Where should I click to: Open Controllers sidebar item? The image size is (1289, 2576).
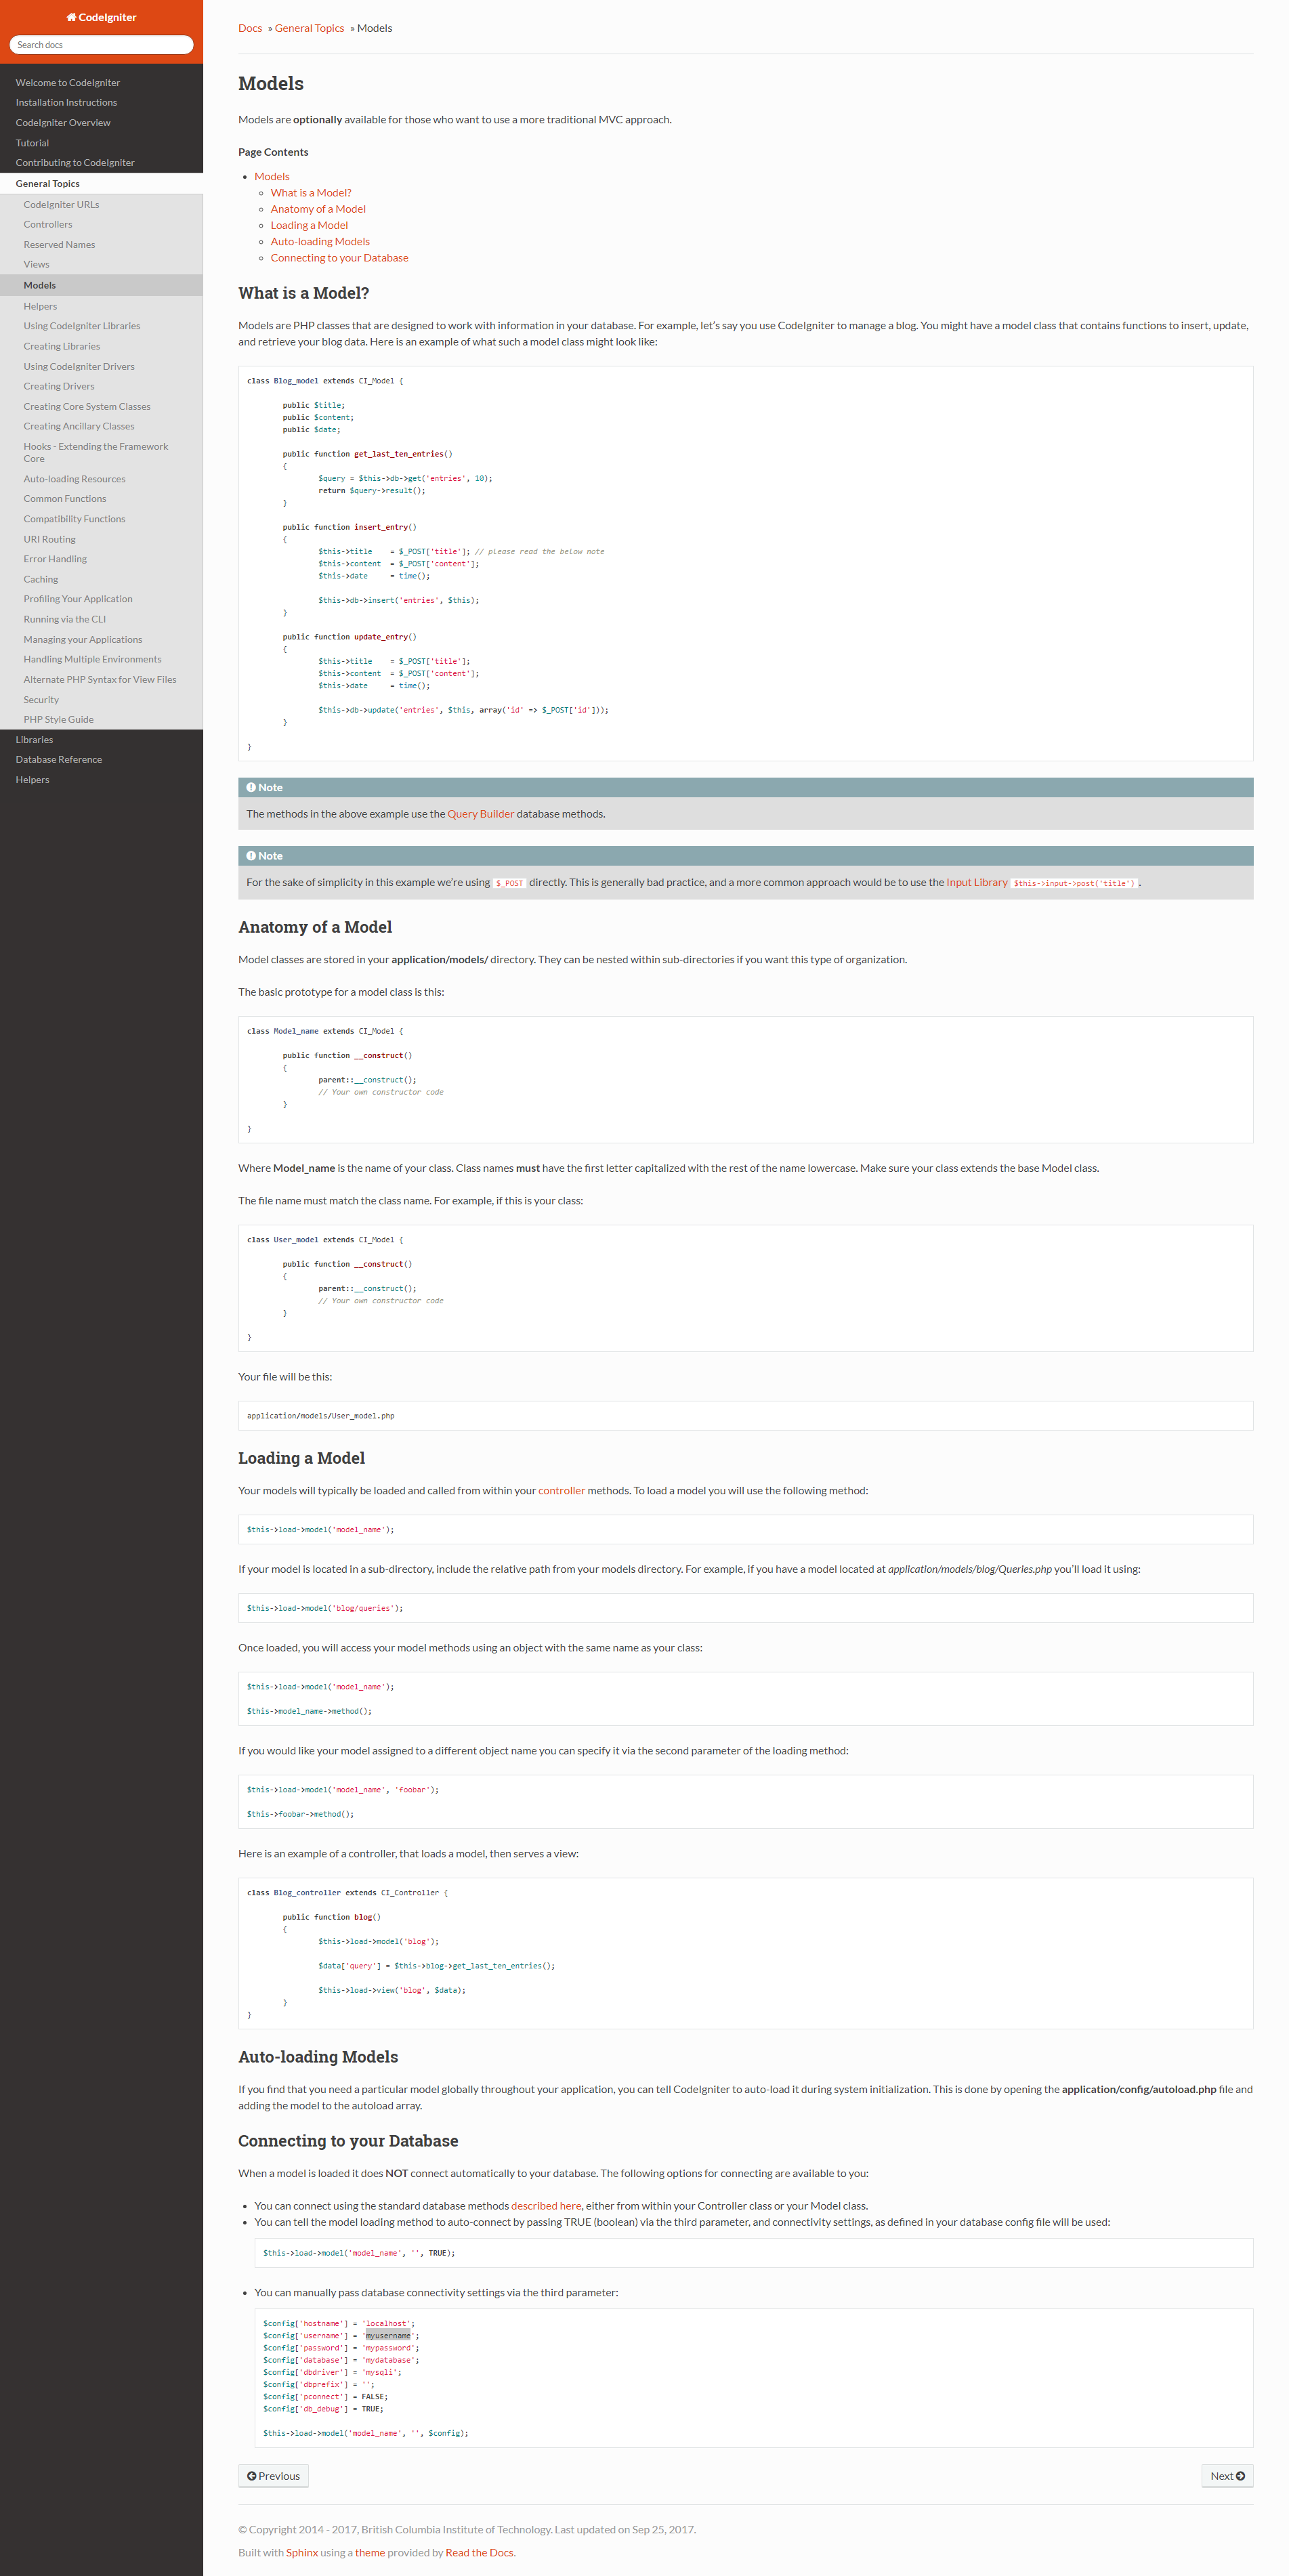click(x=101, y=225)
